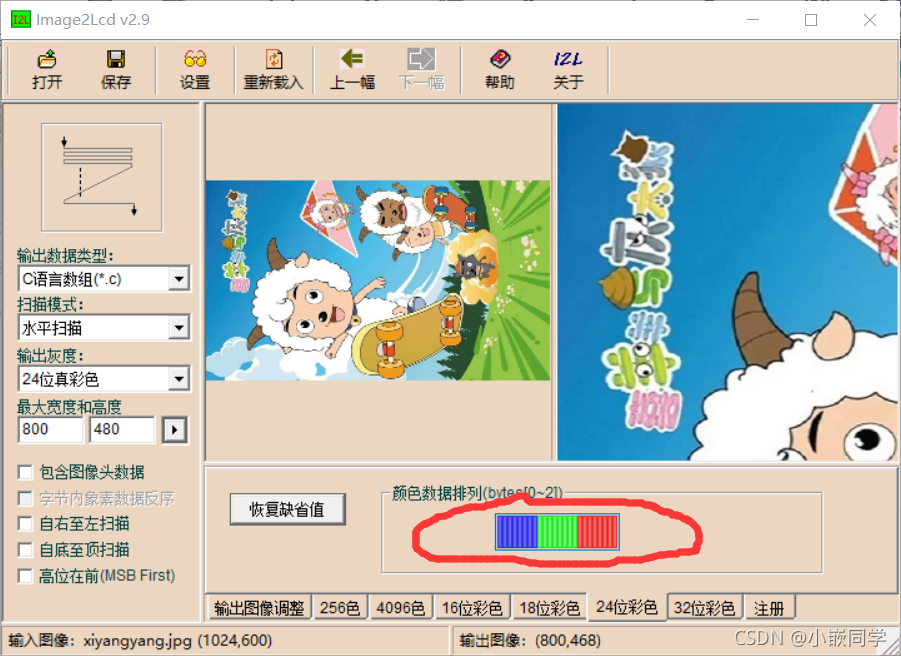Viewport: 901px width, 656px height.
Task: Click the 关于 (About) I2L icon
Action: tap(568, 59)
